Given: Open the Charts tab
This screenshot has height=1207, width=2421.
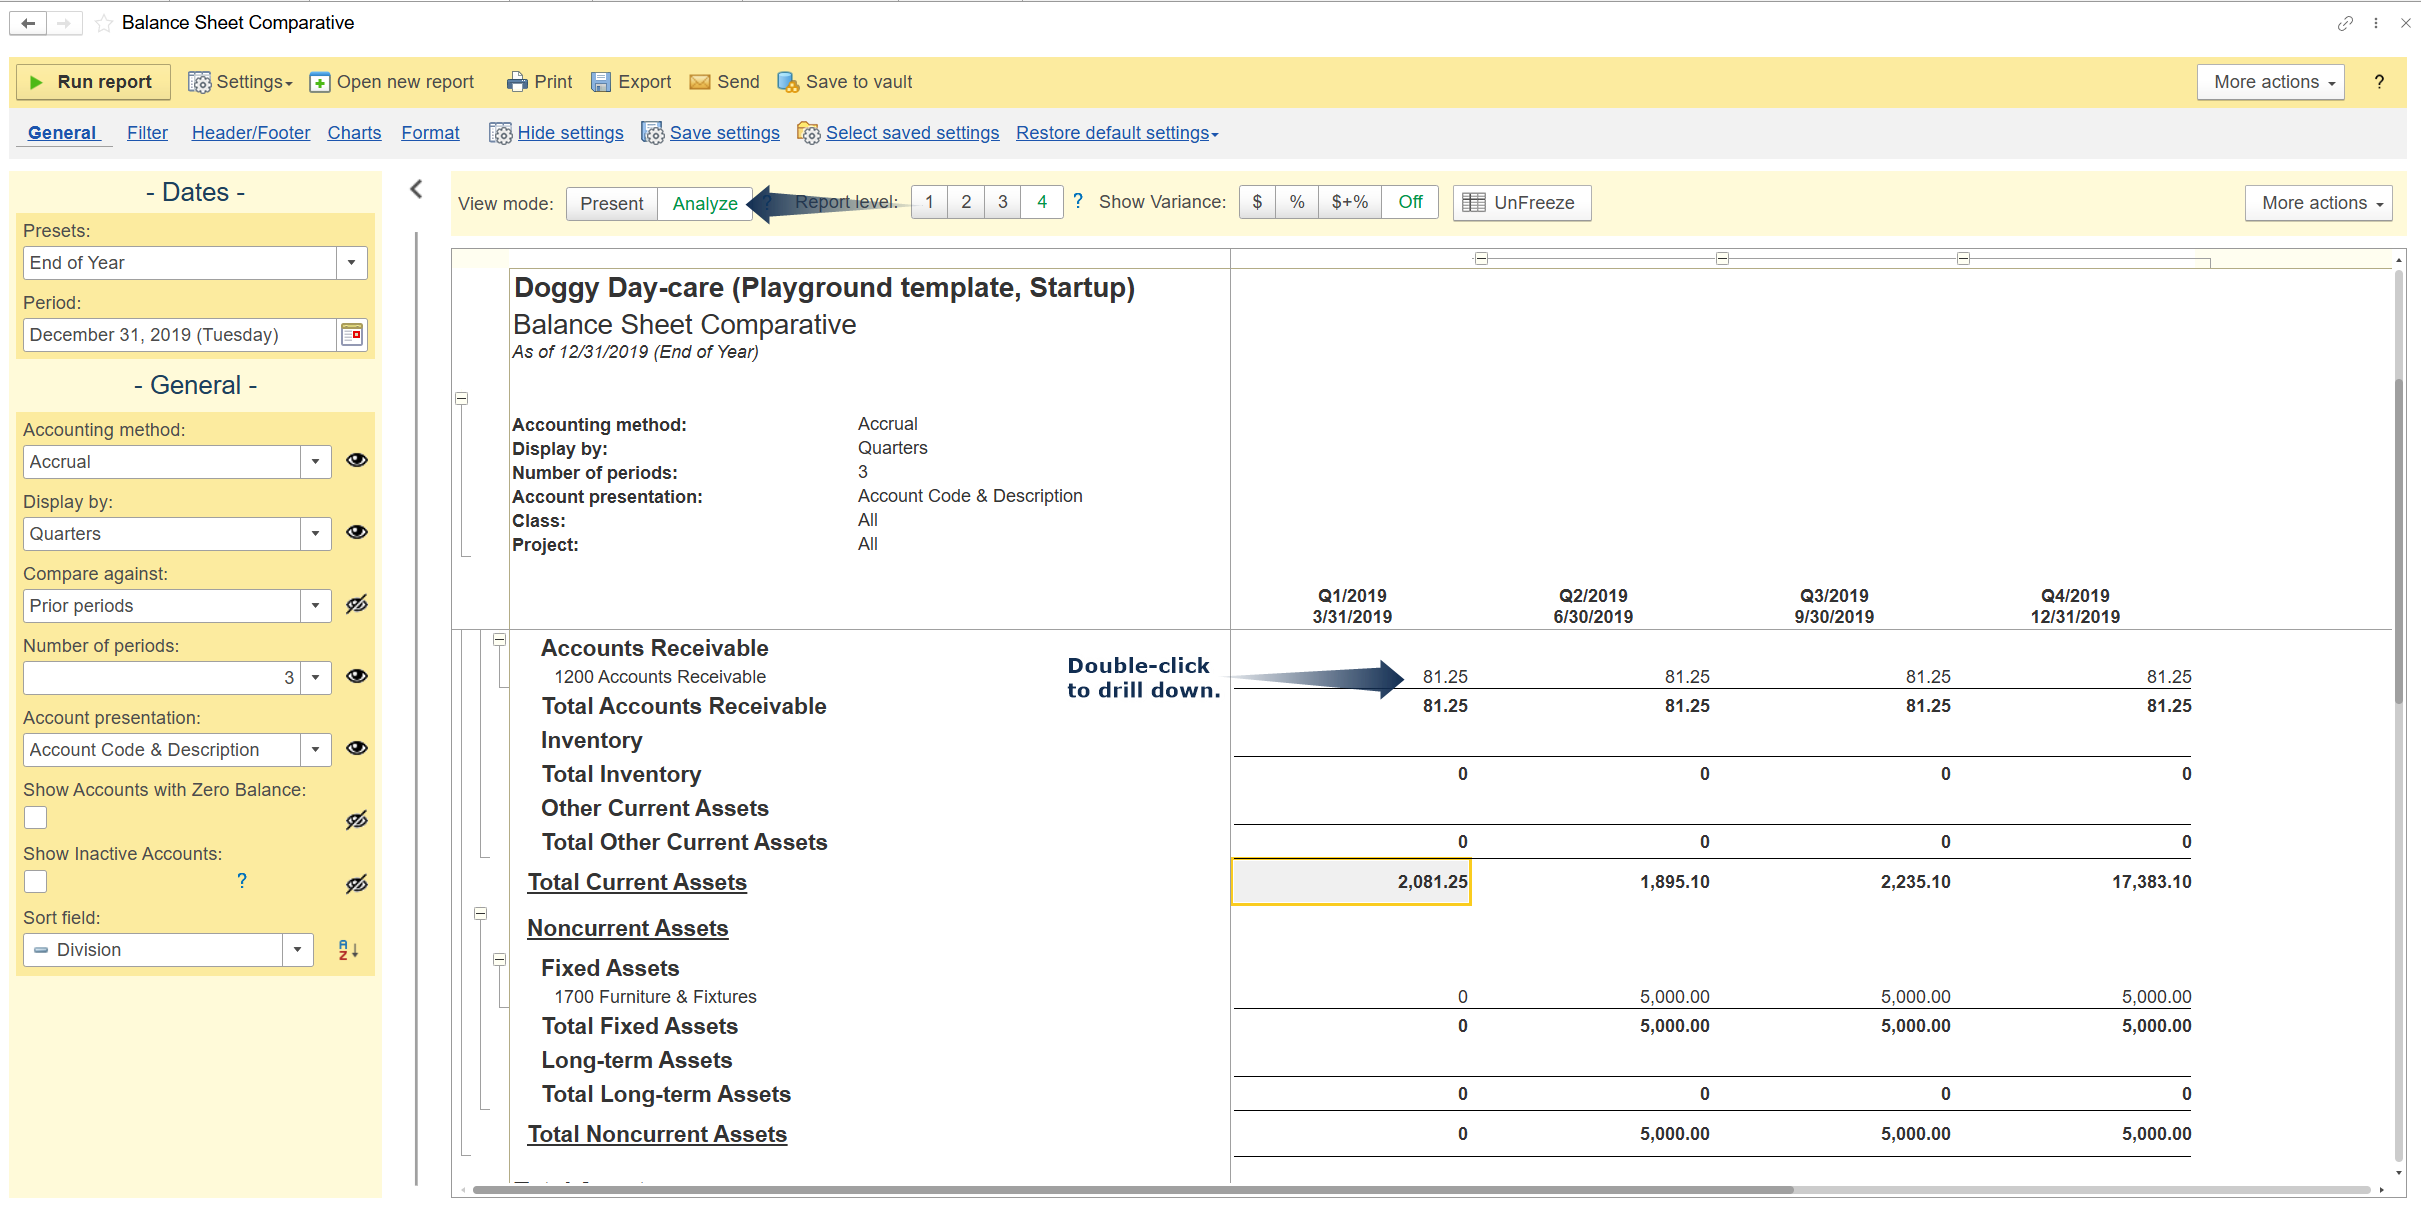Looking at the screenshot, I should click(x=354, y=133).
